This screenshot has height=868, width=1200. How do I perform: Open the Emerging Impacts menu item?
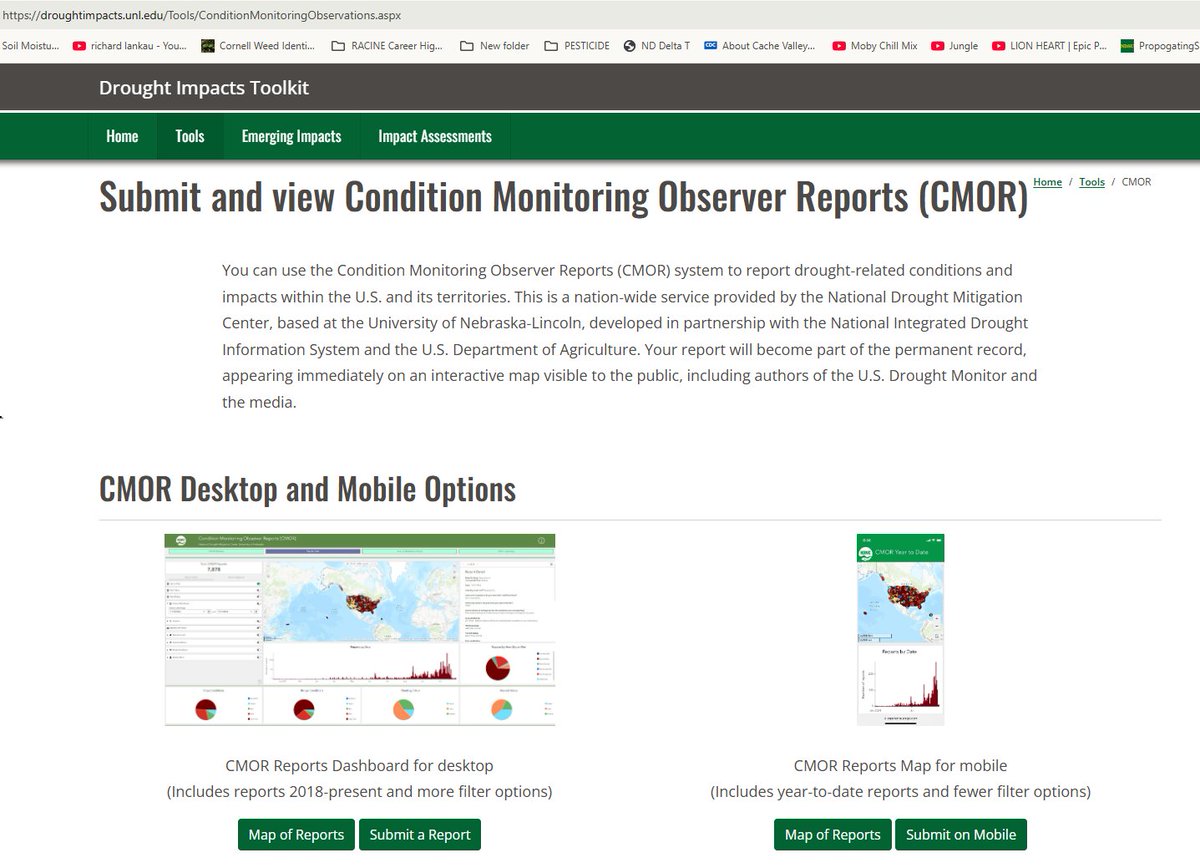(291, 136)
